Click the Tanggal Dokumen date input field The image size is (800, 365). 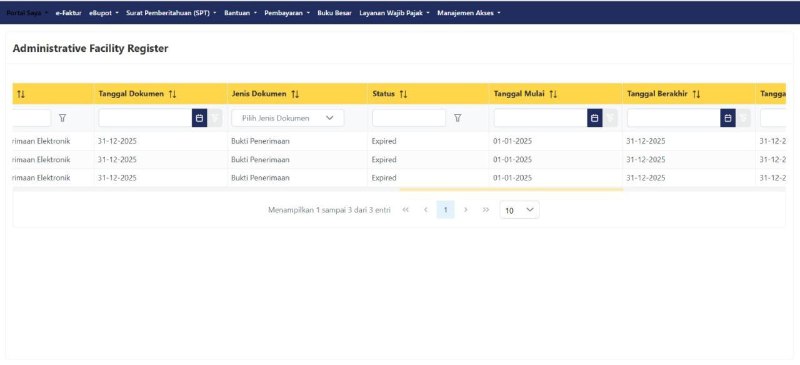tap(145, 118)
